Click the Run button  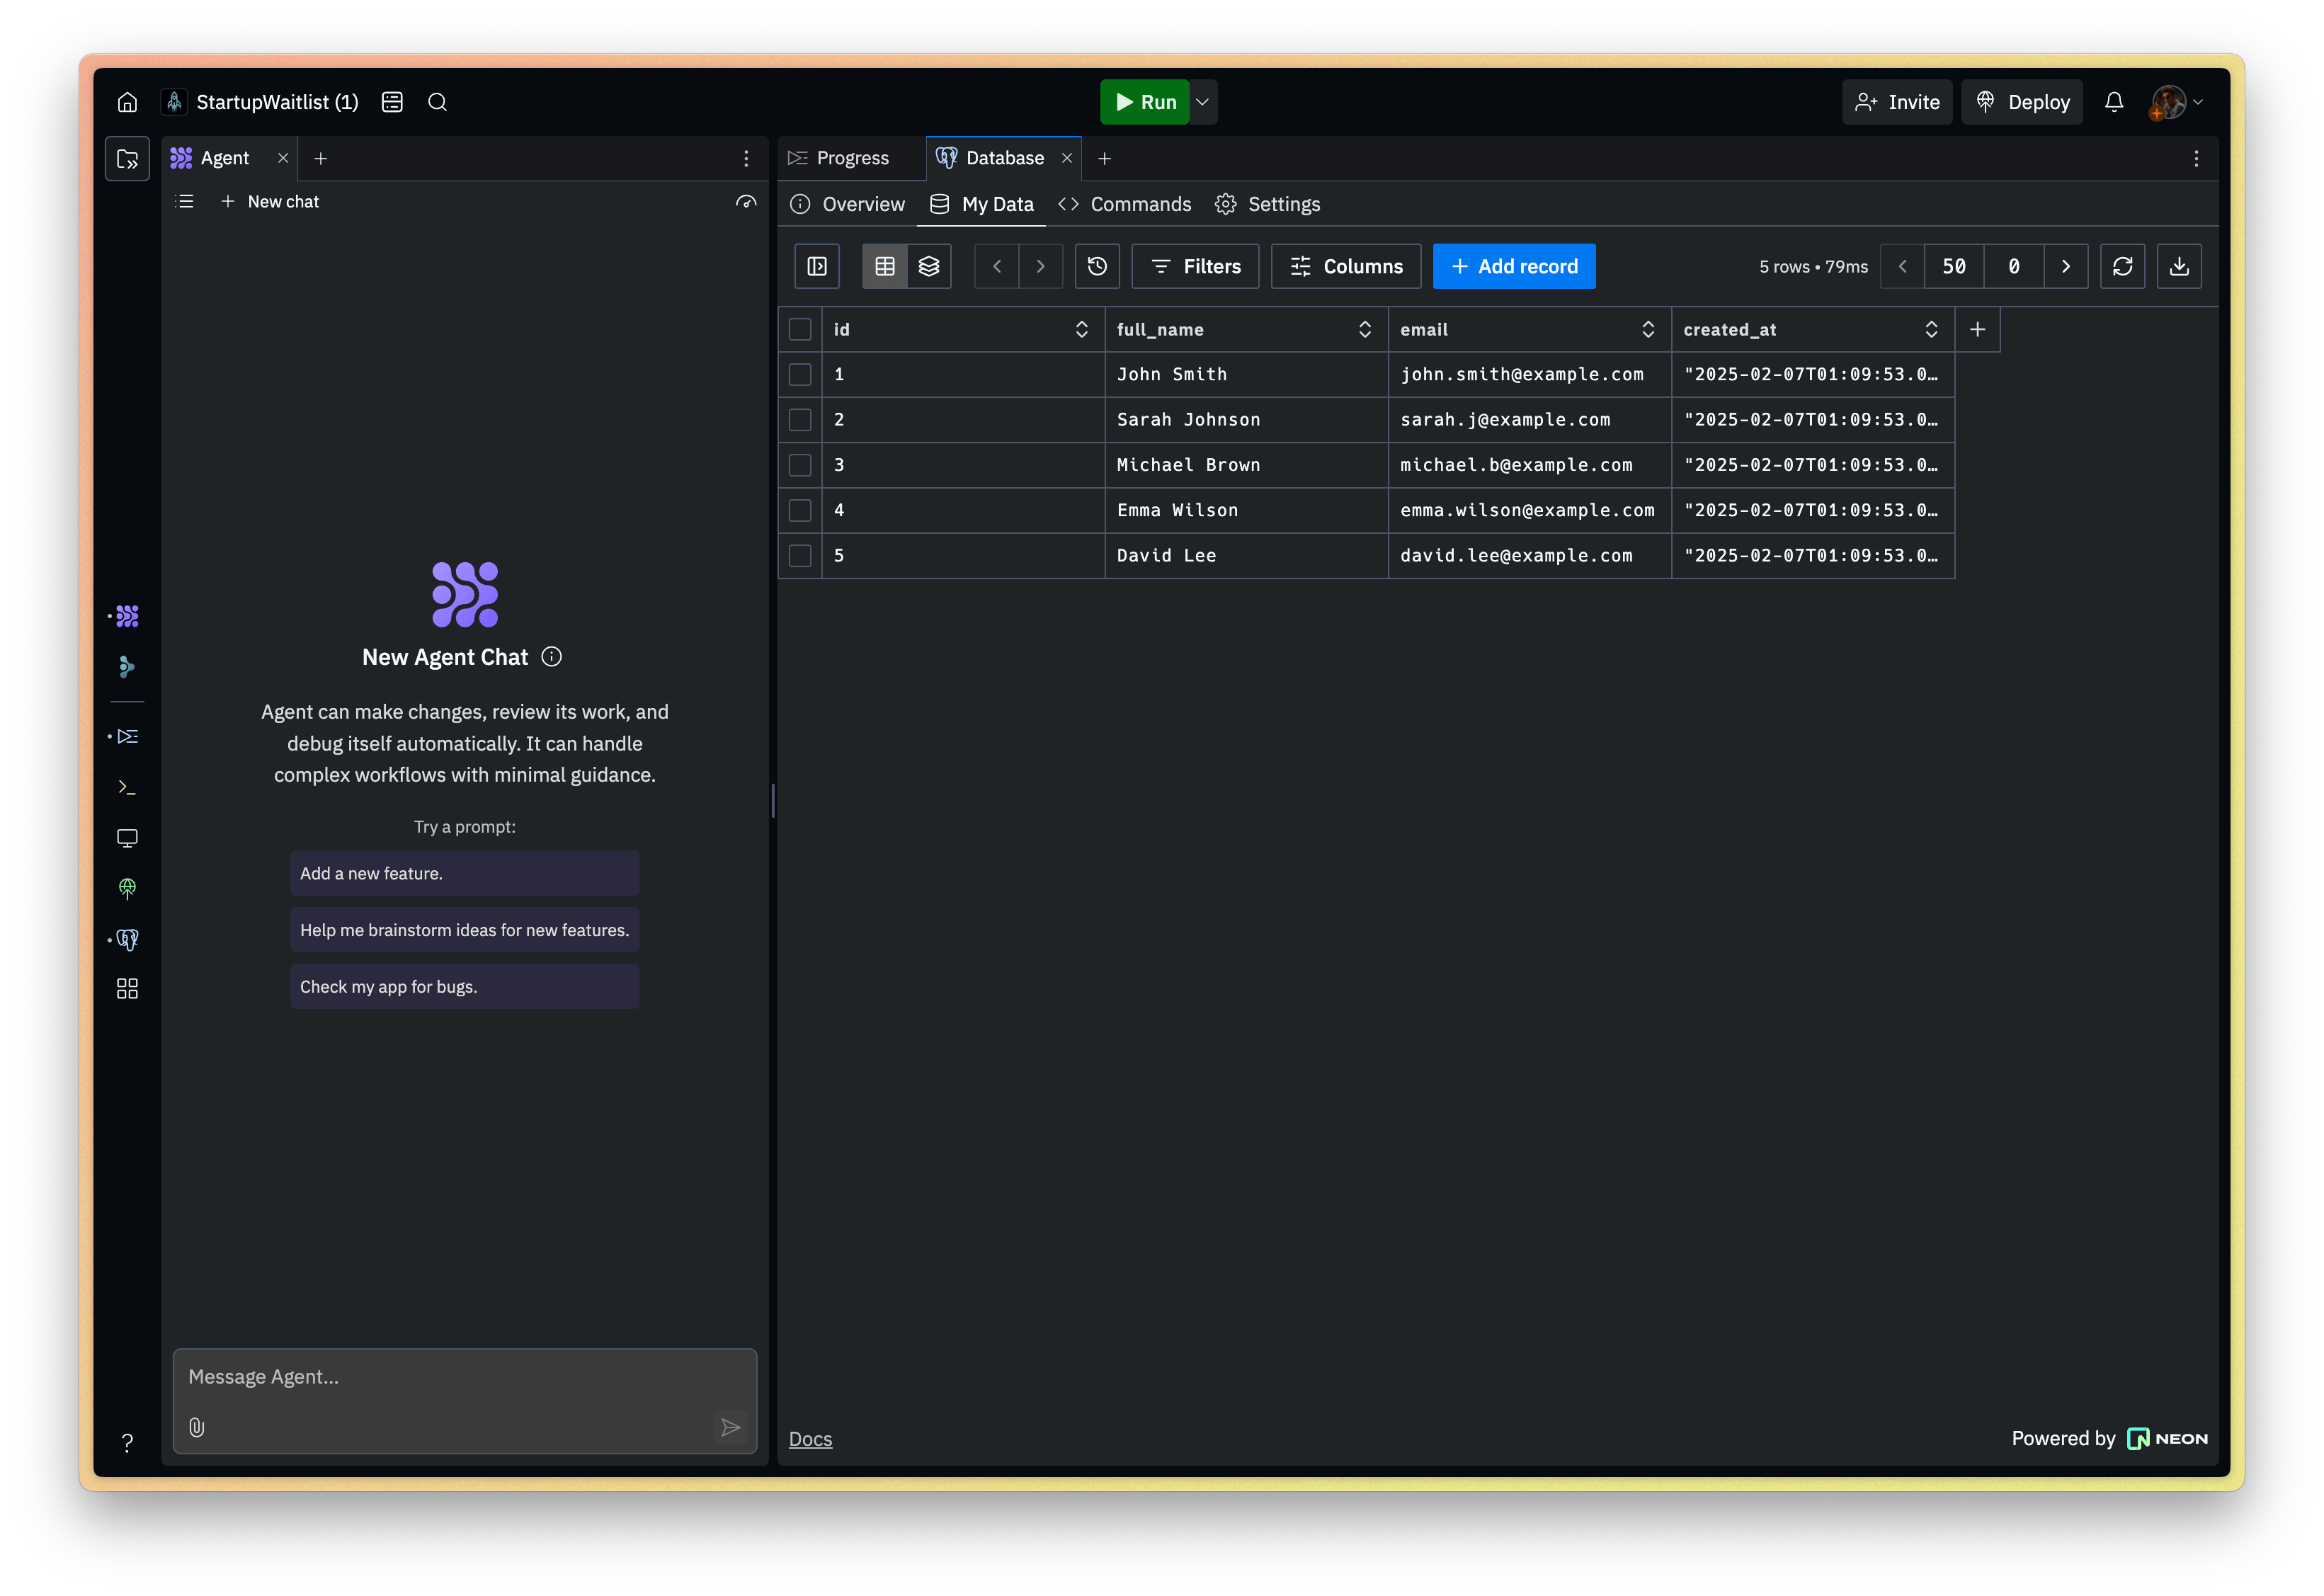click(1145, 102)
